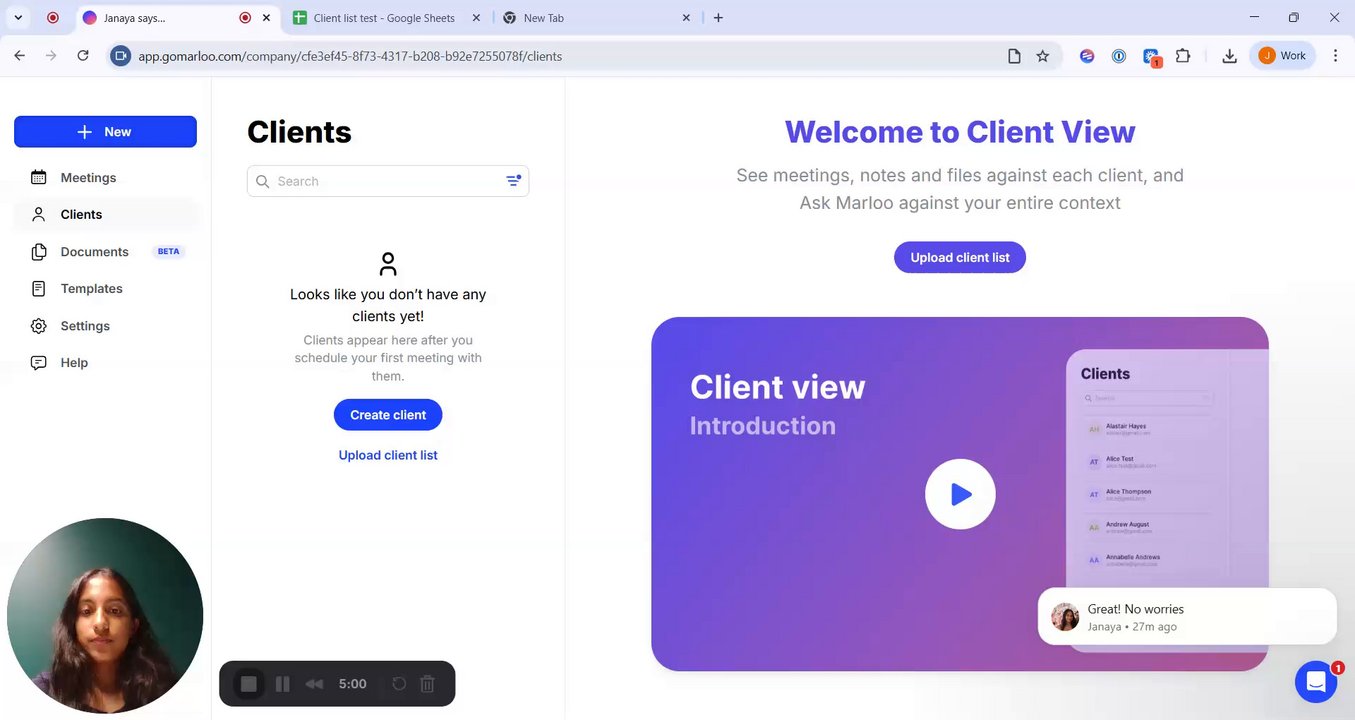
Task: Click the Welcome to Client View heading
Action: coord(960,132)
